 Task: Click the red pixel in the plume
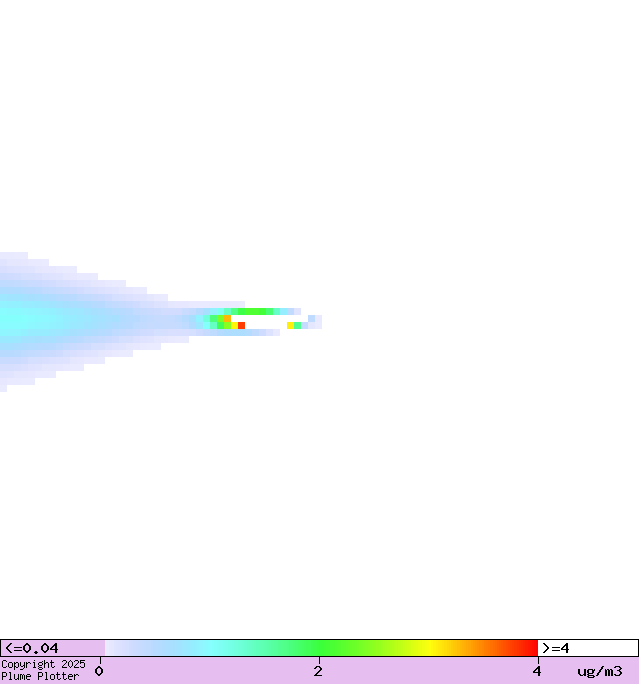(241, 325)
